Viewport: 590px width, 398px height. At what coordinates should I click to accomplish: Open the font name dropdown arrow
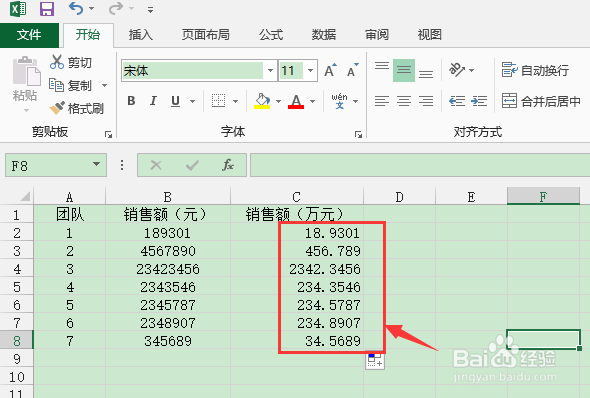pos(270,70)
